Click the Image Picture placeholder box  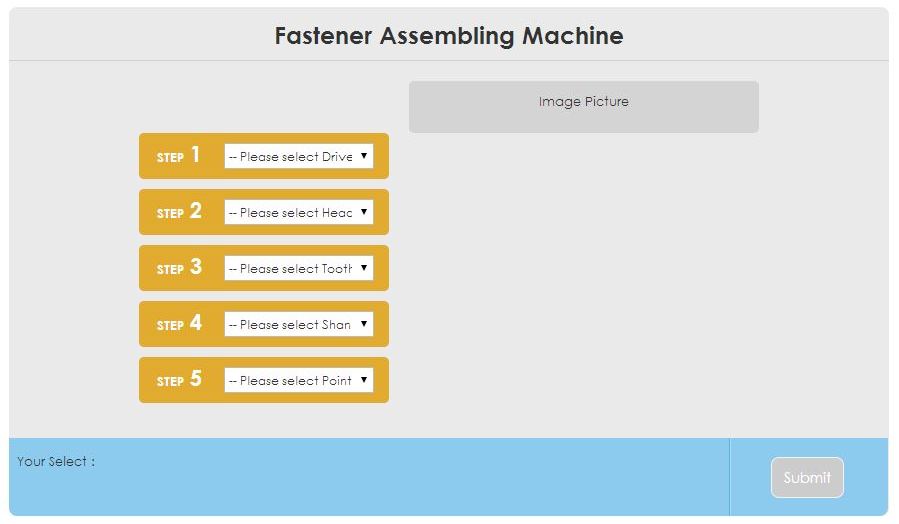(x=583, y=107)
